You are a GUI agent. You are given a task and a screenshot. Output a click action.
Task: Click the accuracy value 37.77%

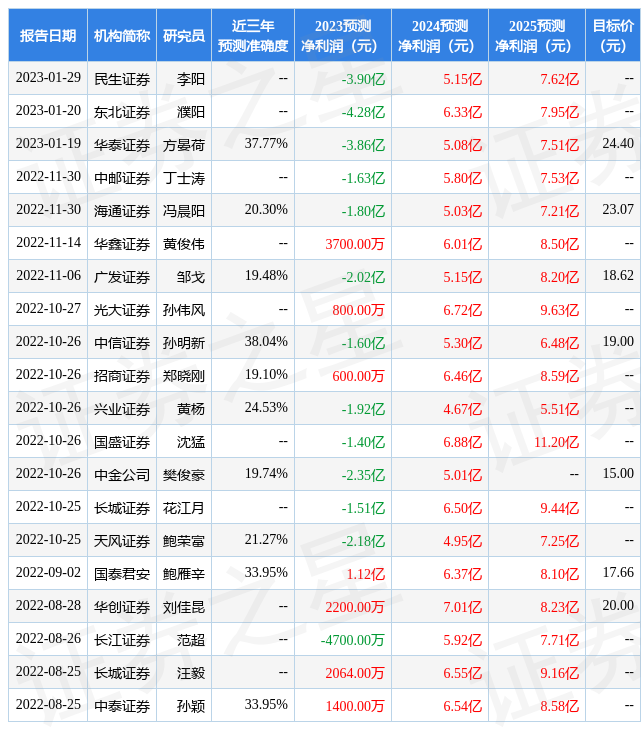coord(266,143)
